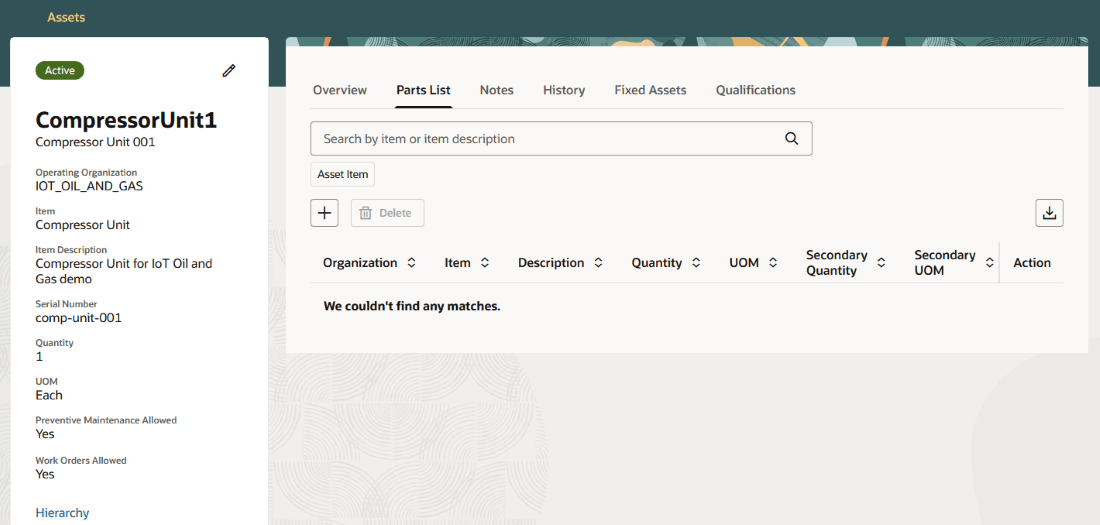Sort by Secondary Quantity column arrows
Viewport: 1100px width, 525px height.
(x=881, y=262)
